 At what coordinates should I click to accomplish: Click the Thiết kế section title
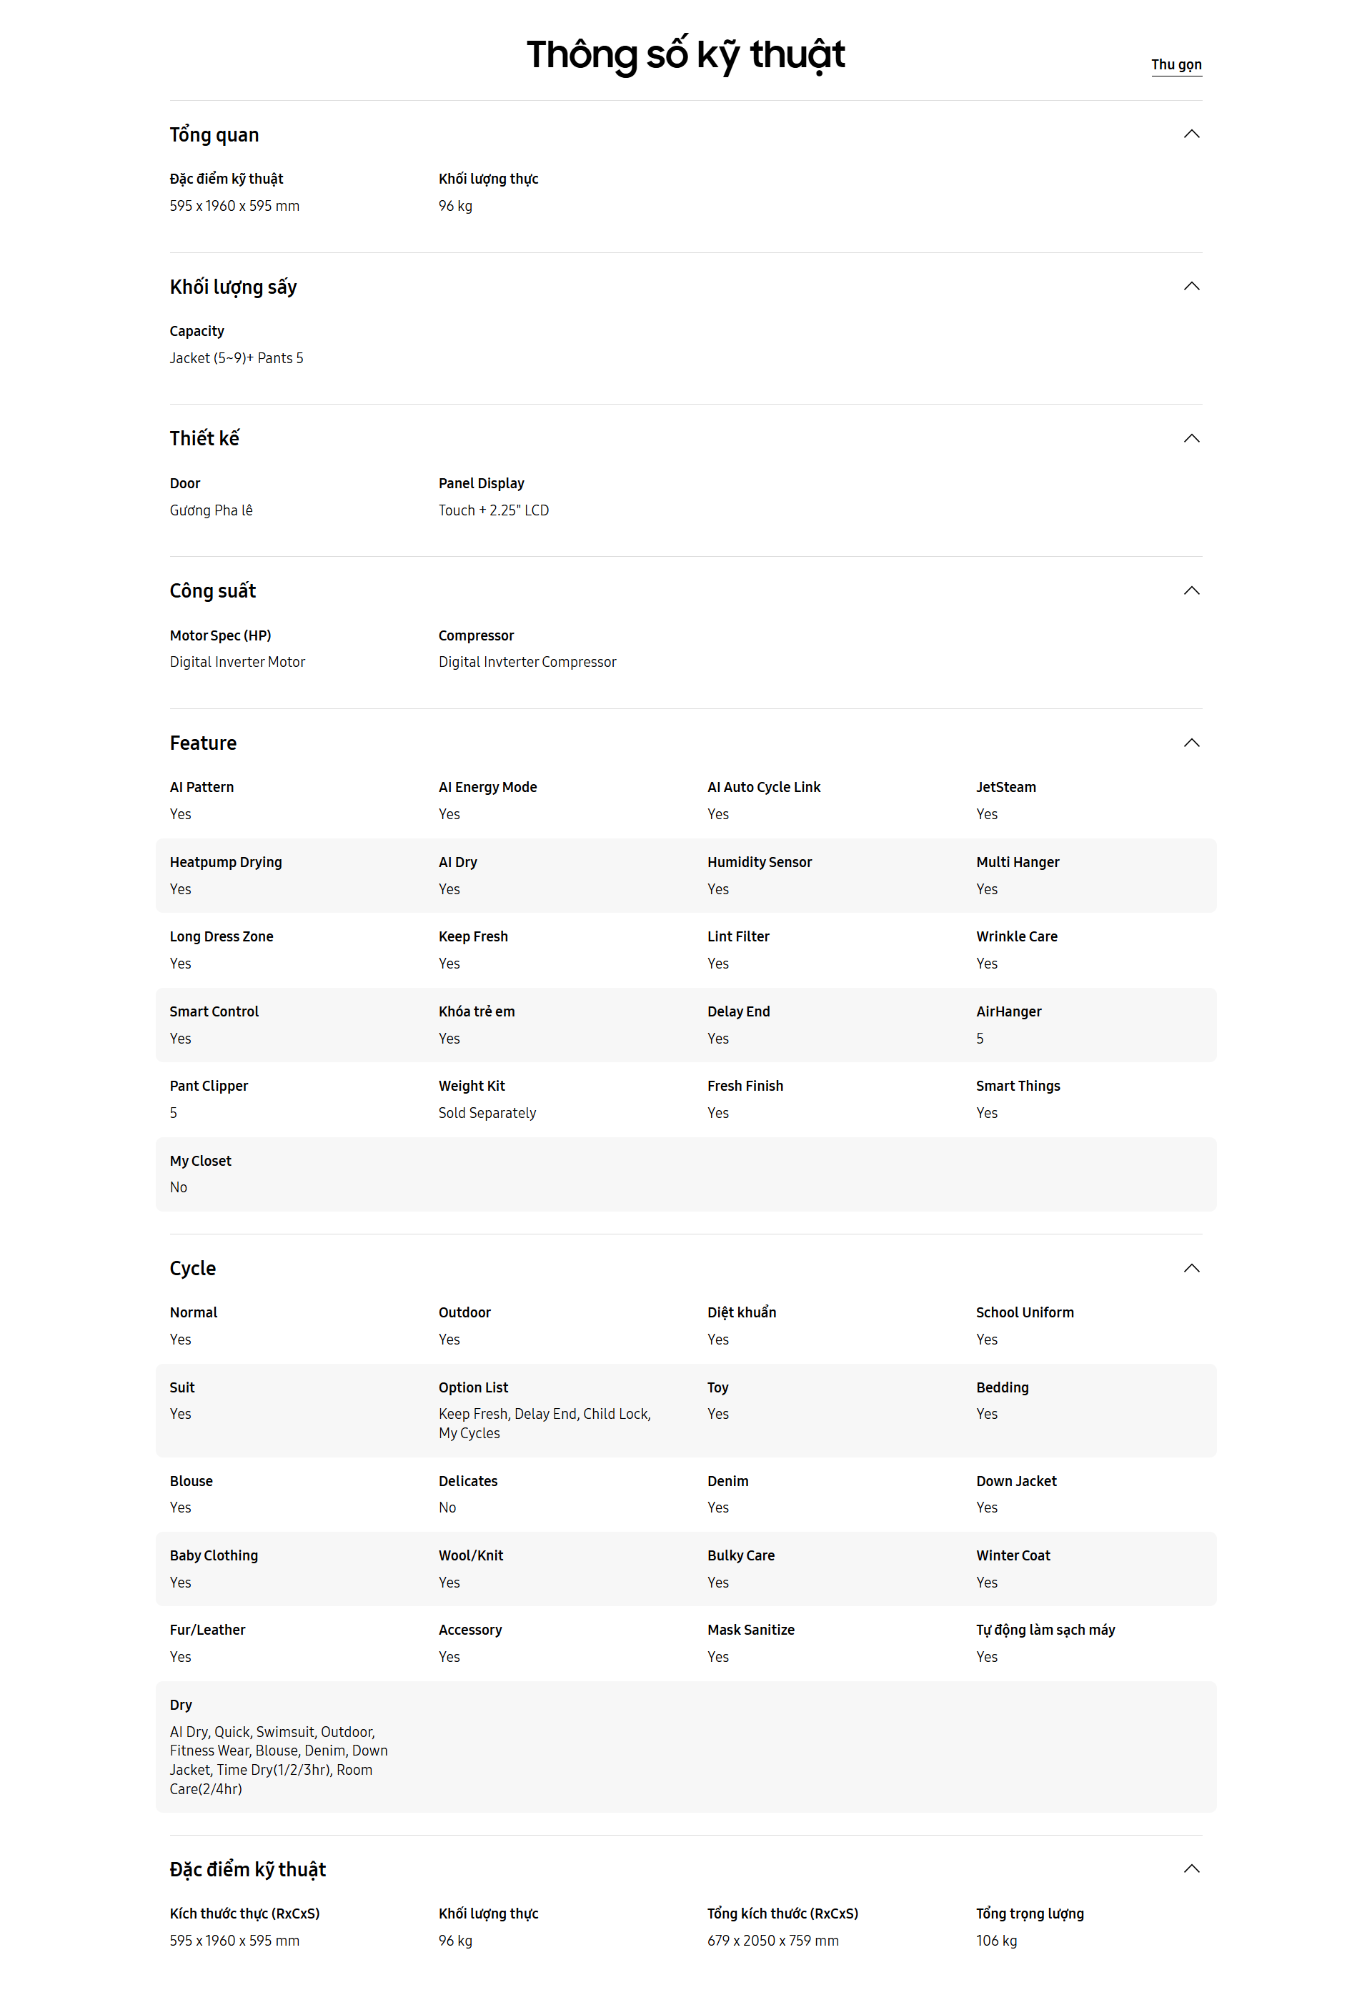tap(204, 439)
